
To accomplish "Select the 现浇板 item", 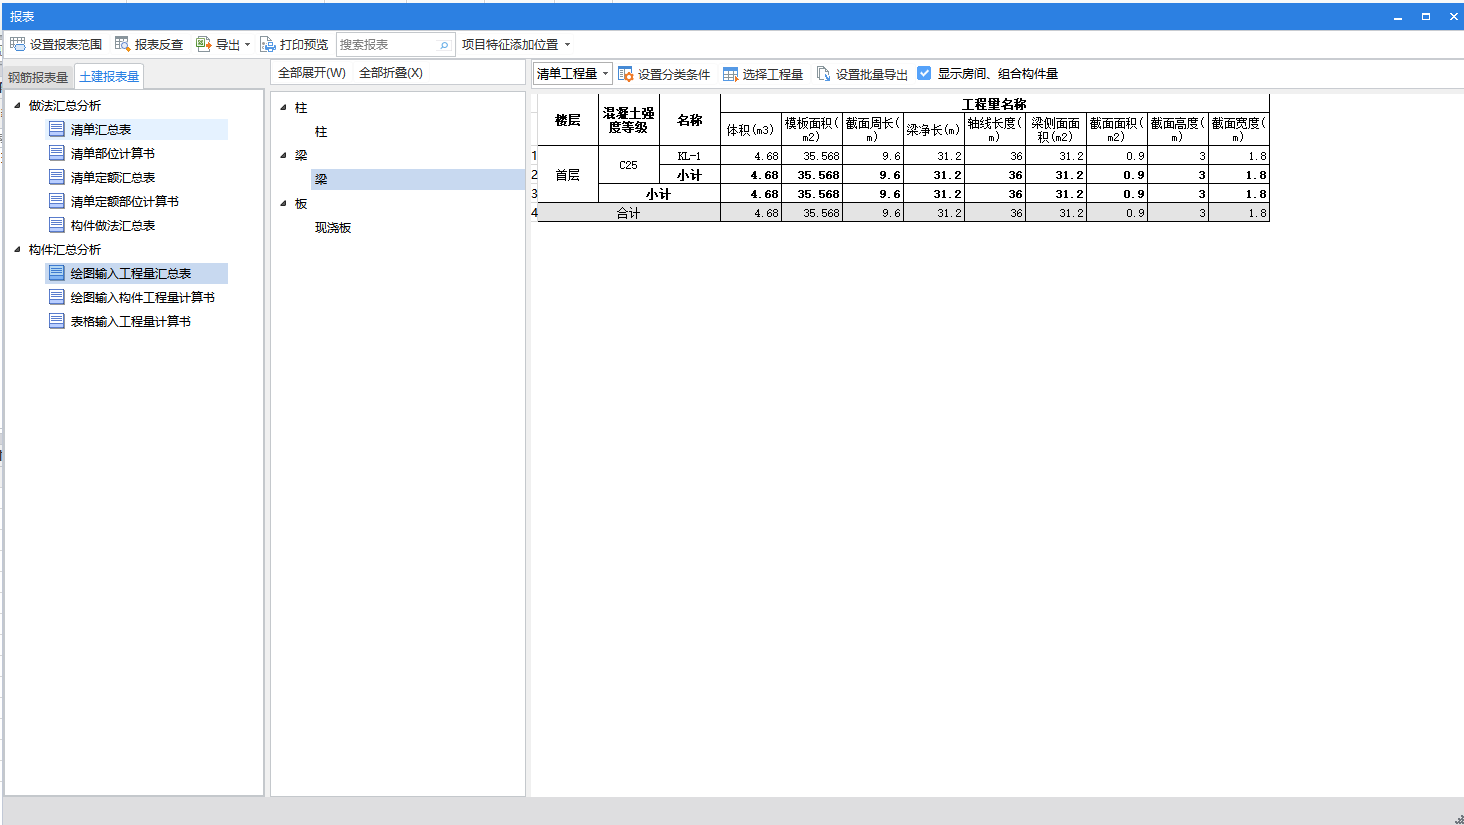I will tap(333, 227).
